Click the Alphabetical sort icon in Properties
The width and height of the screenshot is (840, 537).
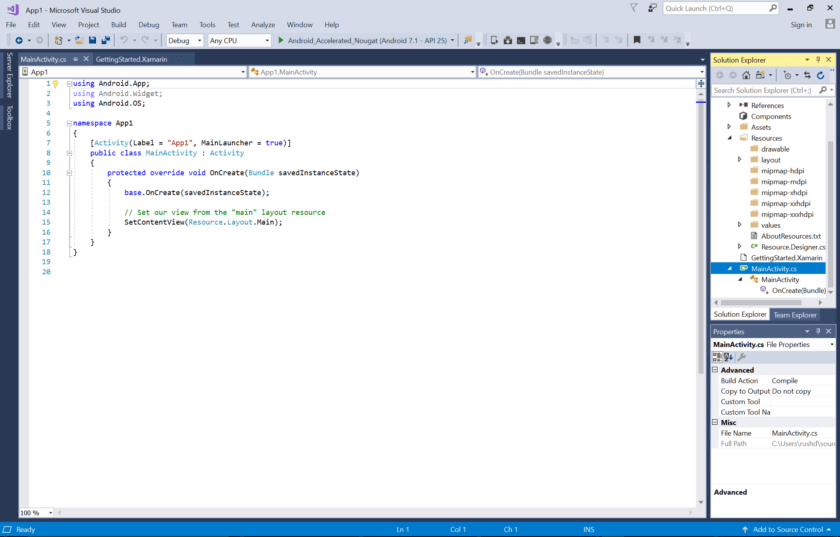728,357
